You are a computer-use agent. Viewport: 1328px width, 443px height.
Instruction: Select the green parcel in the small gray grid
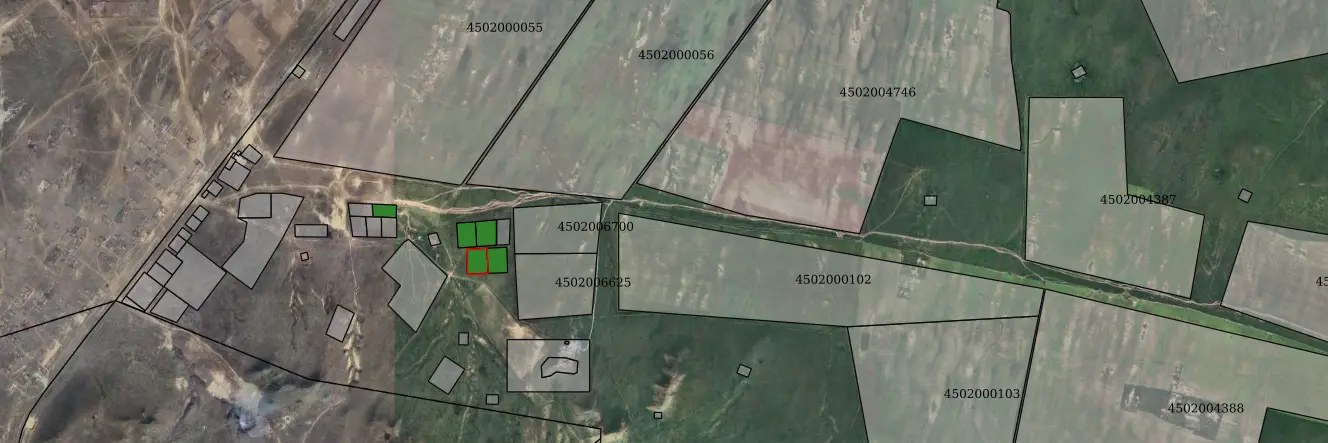click(384, 210)
